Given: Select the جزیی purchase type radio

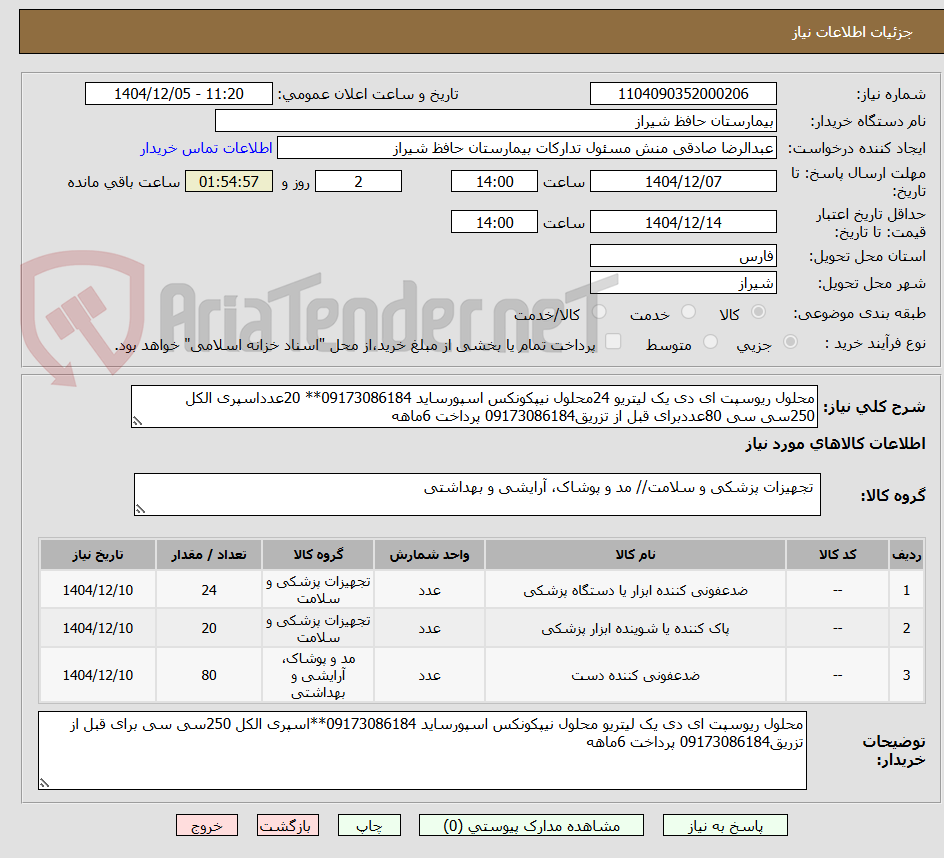Looking at the screenshot, I should coord(790,342).
